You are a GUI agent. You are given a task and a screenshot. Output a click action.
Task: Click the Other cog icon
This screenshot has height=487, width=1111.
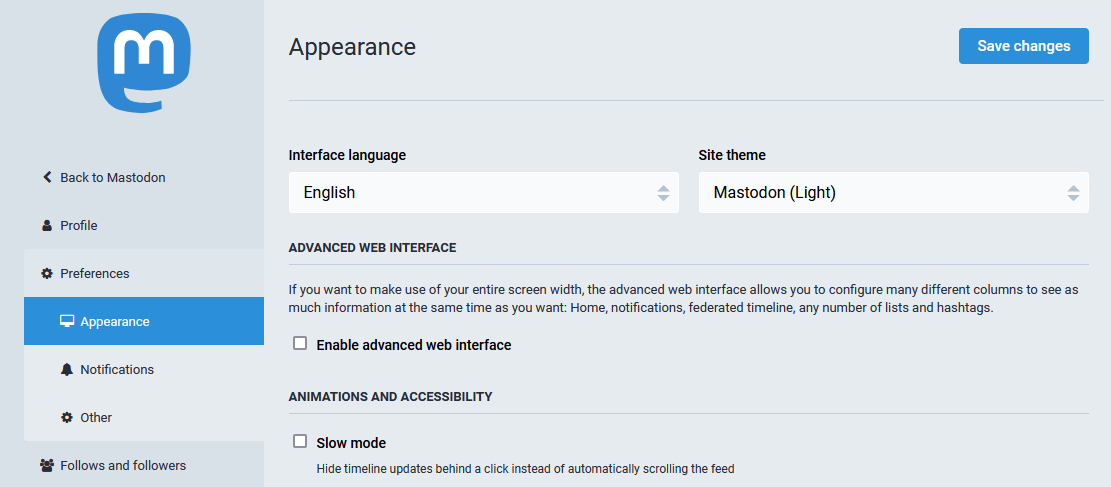click(67, 418)
